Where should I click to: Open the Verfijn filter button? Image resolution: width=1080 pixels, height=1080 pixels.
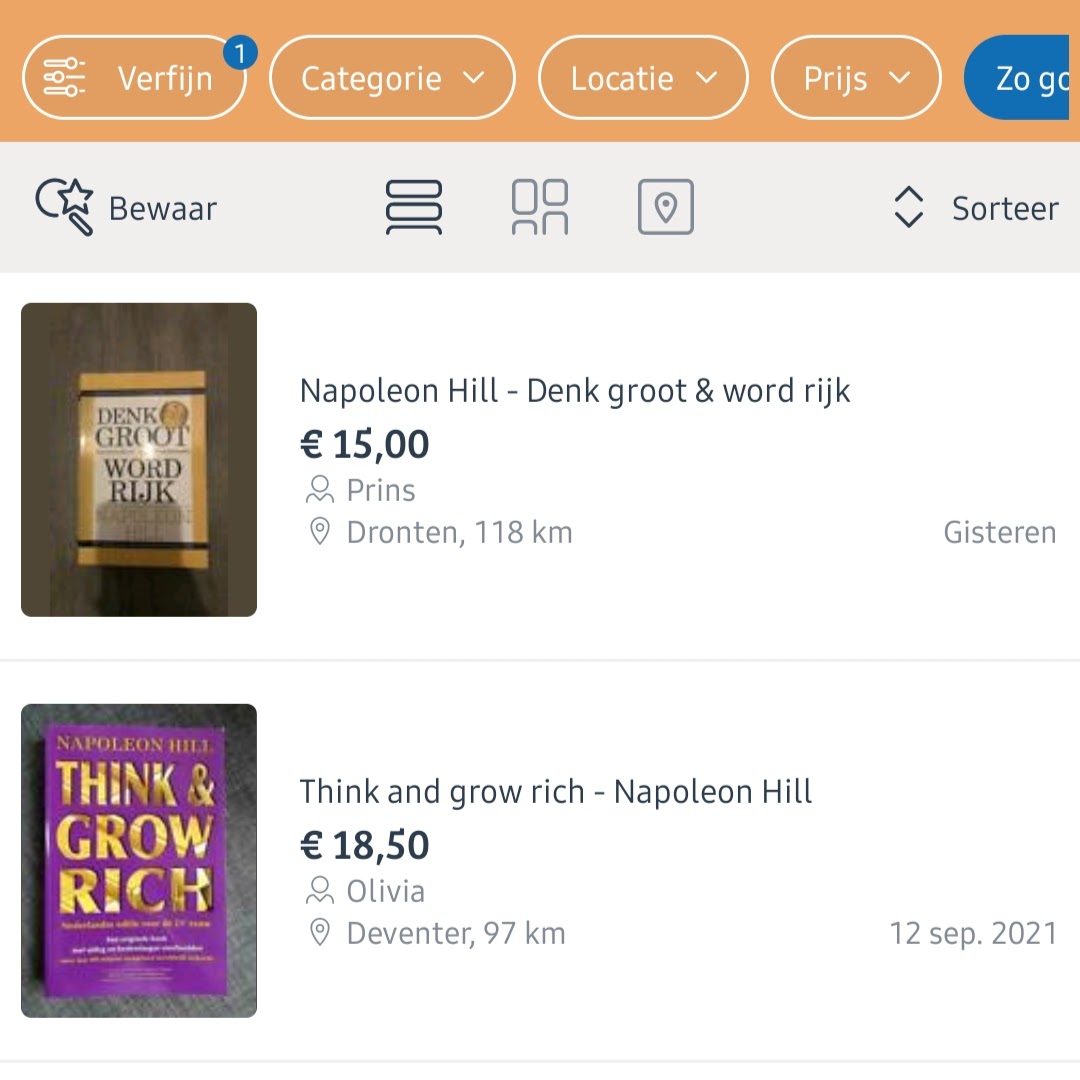tap(134, 78)
